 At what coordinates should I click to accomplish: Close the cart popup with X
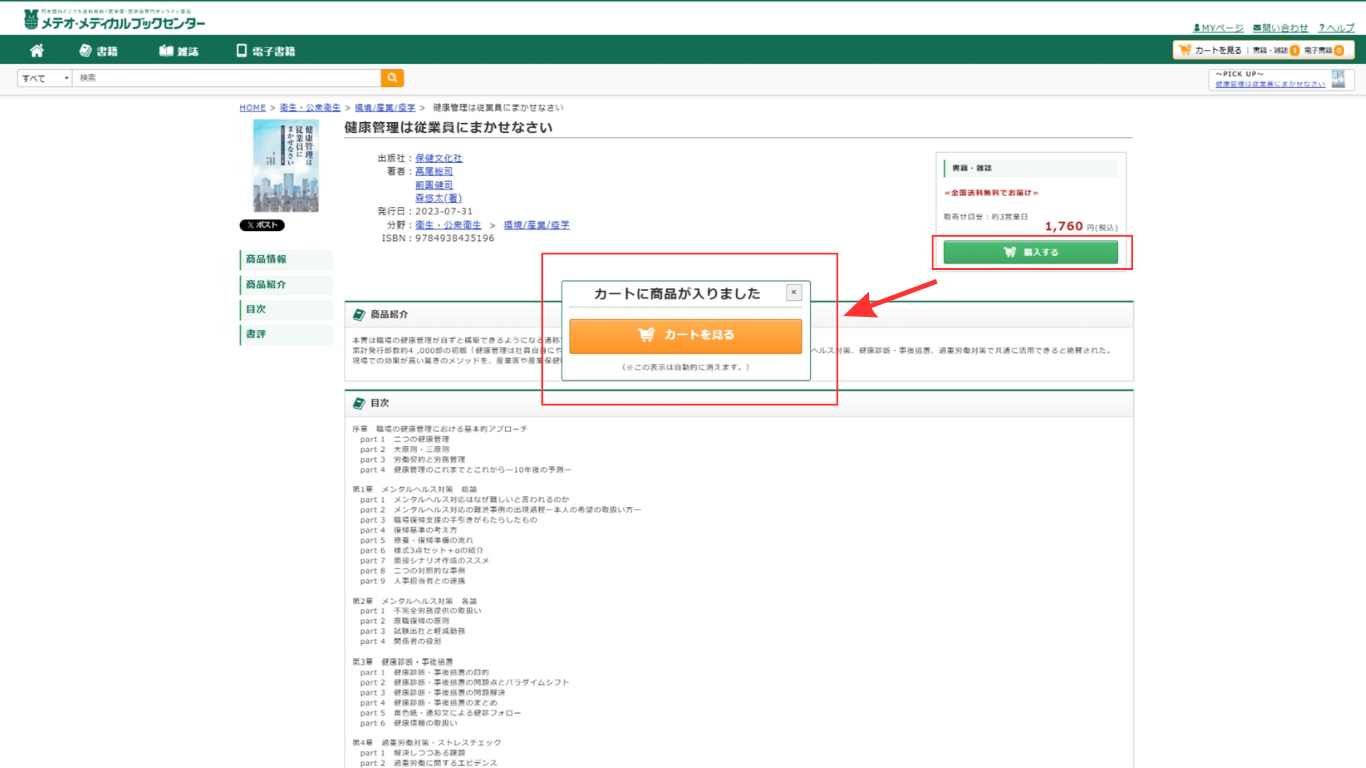793,293
